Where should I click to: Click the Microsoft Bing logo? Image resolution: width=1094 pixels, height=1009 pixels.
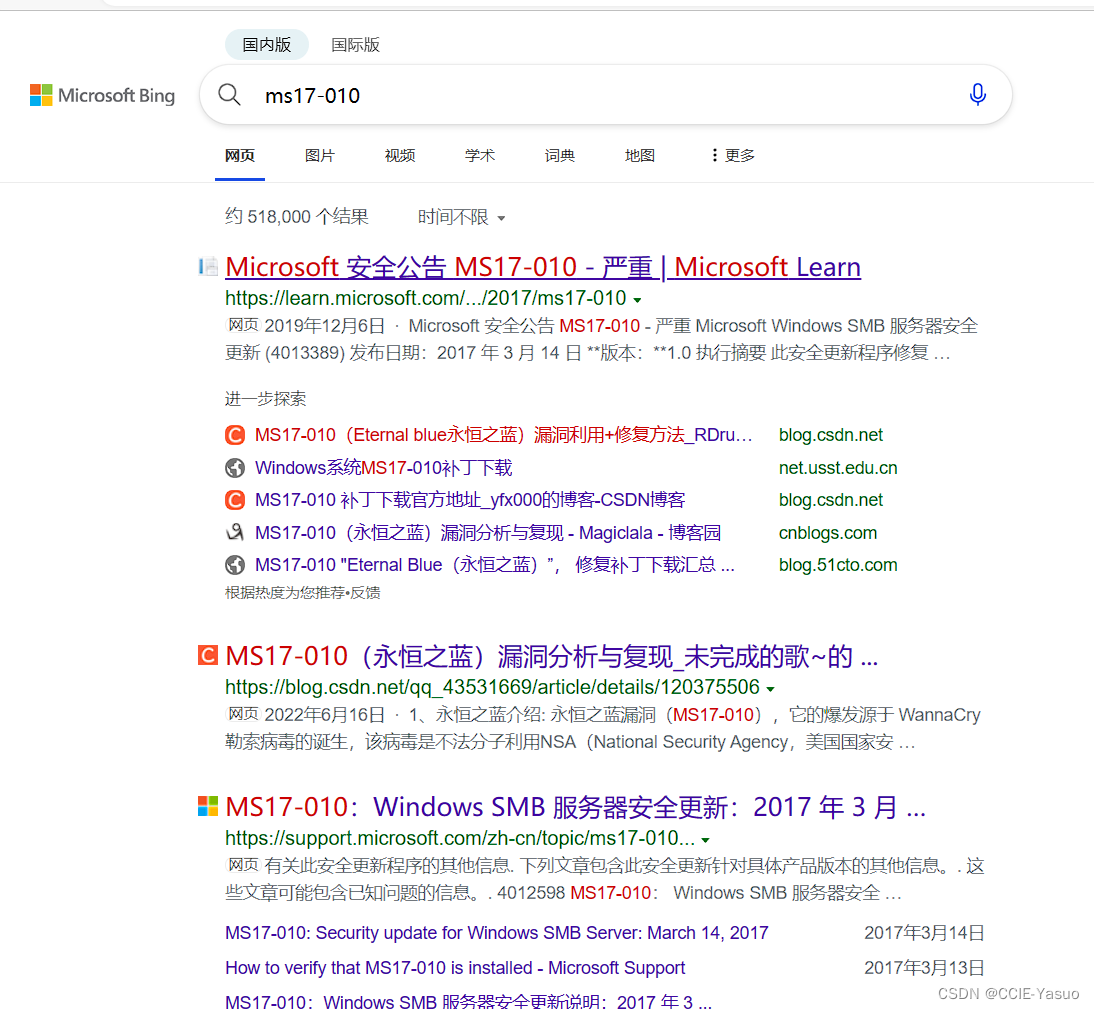[103, 95]
